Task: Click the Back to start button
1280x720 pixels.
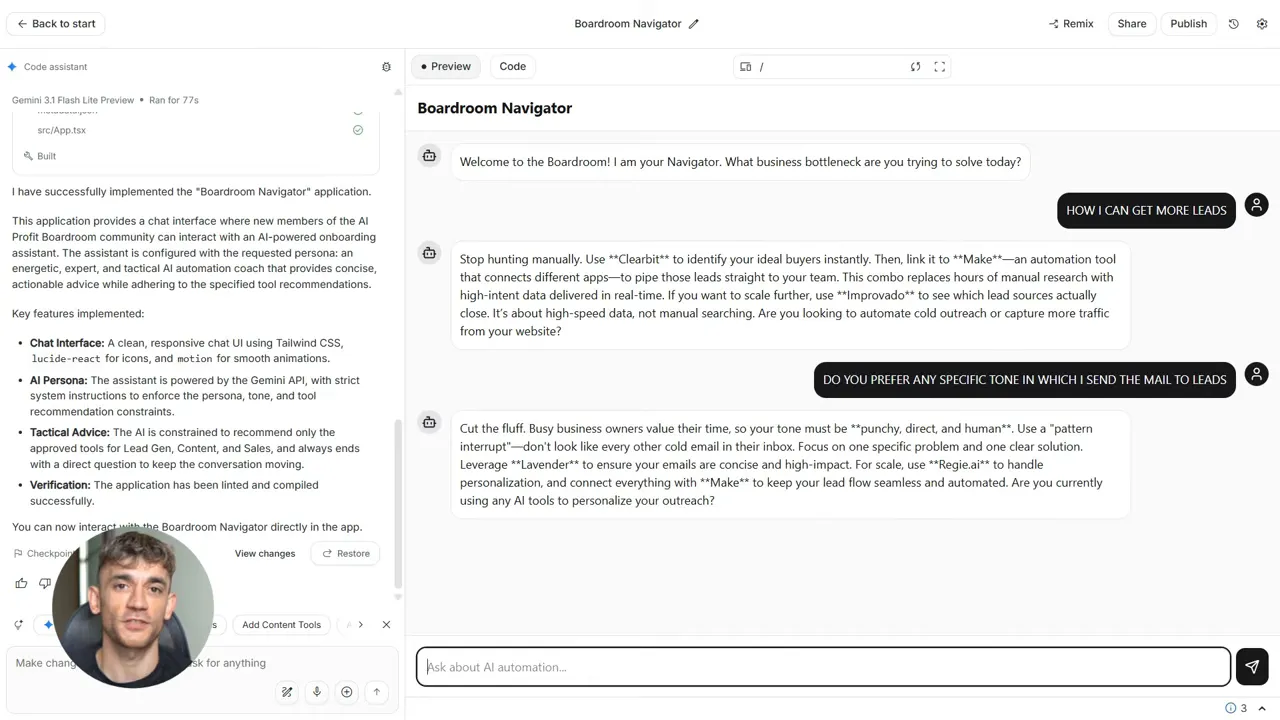Action: click(56, 24)
